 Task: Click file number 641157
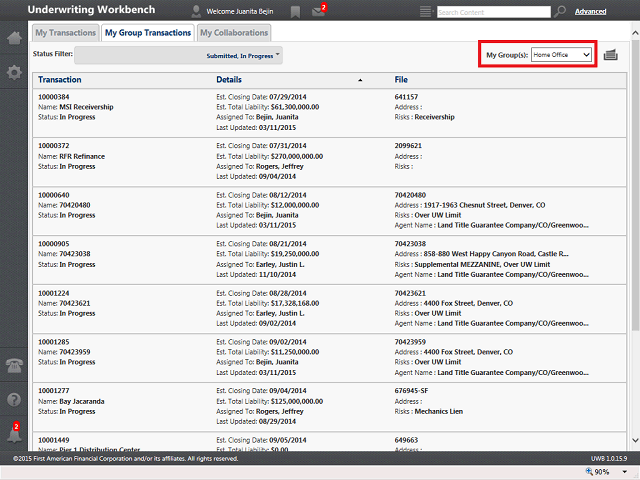pos(406,97)
